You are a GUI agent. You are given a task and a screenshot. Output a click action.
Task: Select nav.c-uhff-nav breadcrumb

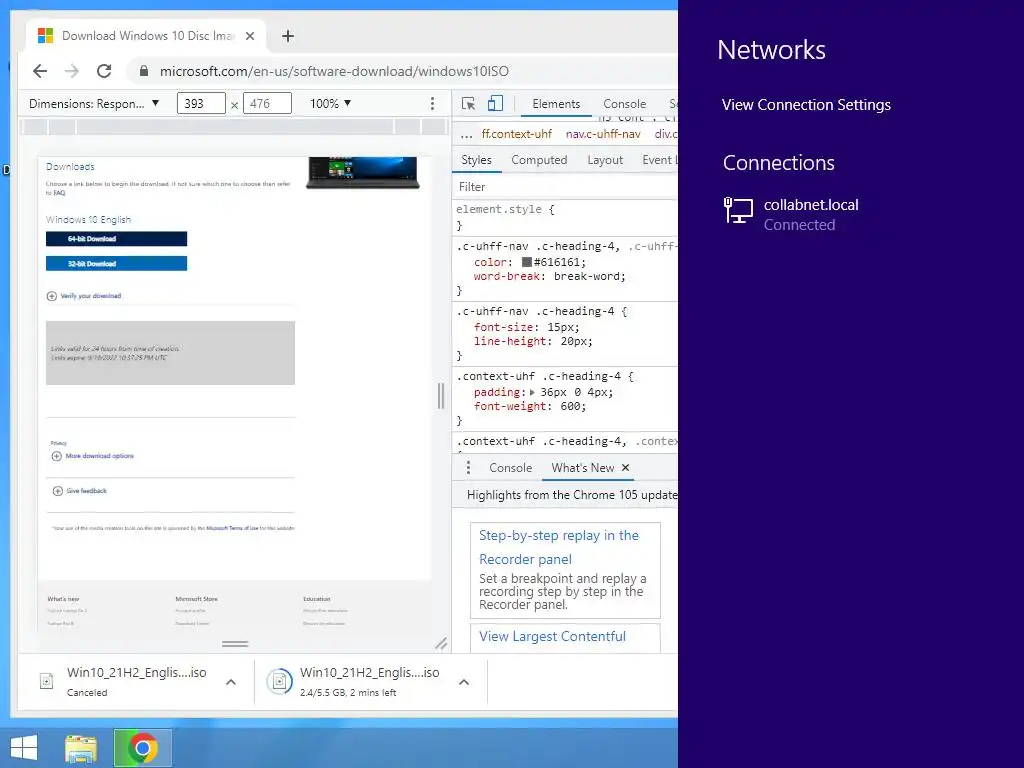603,134
